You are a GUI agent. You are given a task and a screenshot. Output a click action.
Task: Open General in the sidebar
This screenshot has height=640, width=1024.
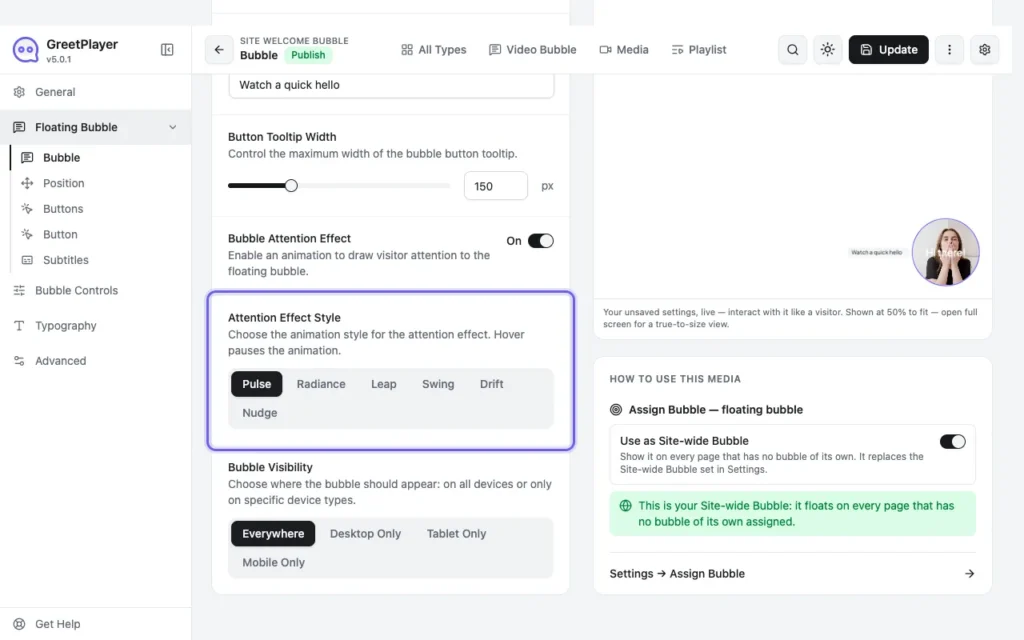tap(95, 92)
